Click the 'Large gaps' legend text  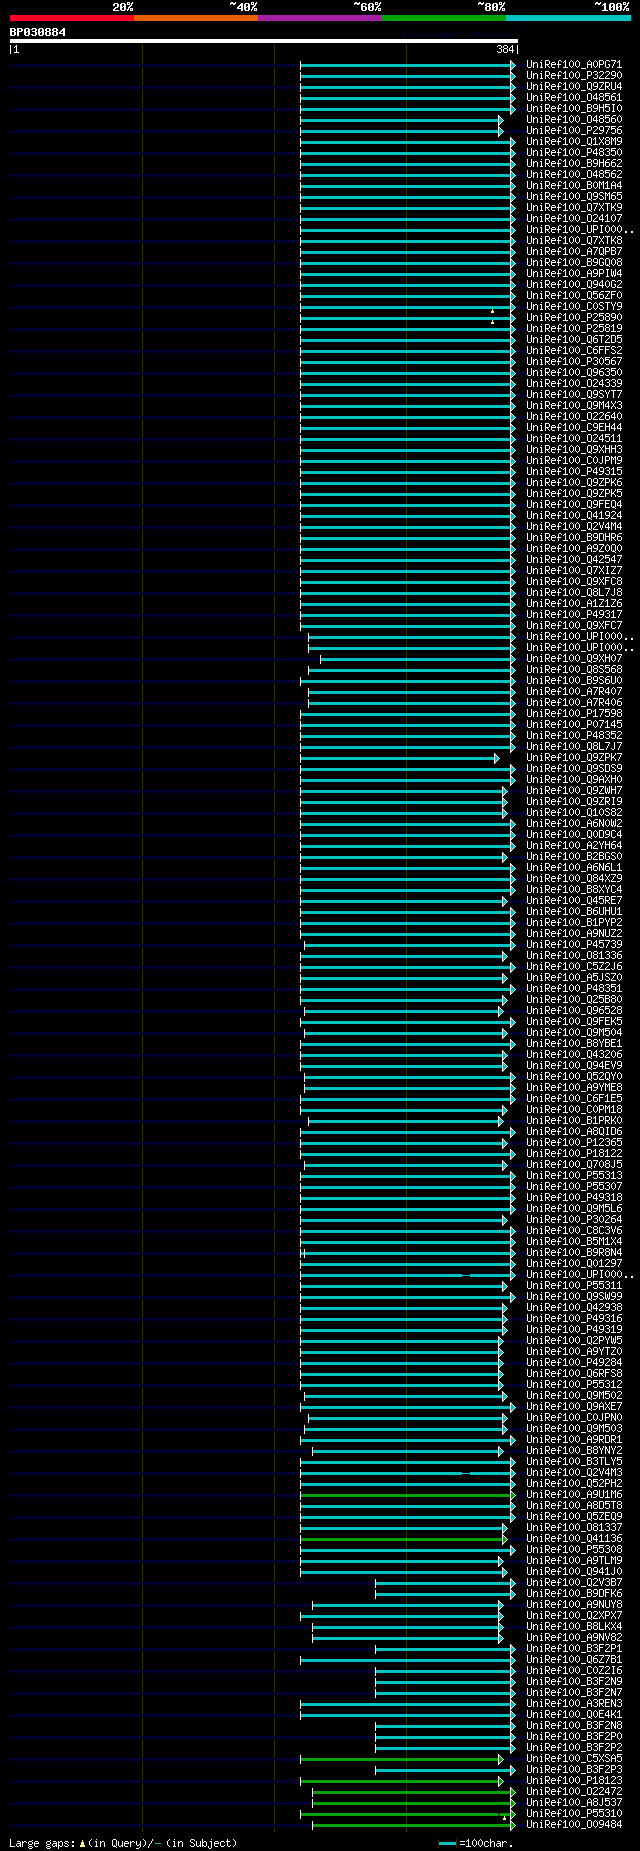(x=123, y=1842)
